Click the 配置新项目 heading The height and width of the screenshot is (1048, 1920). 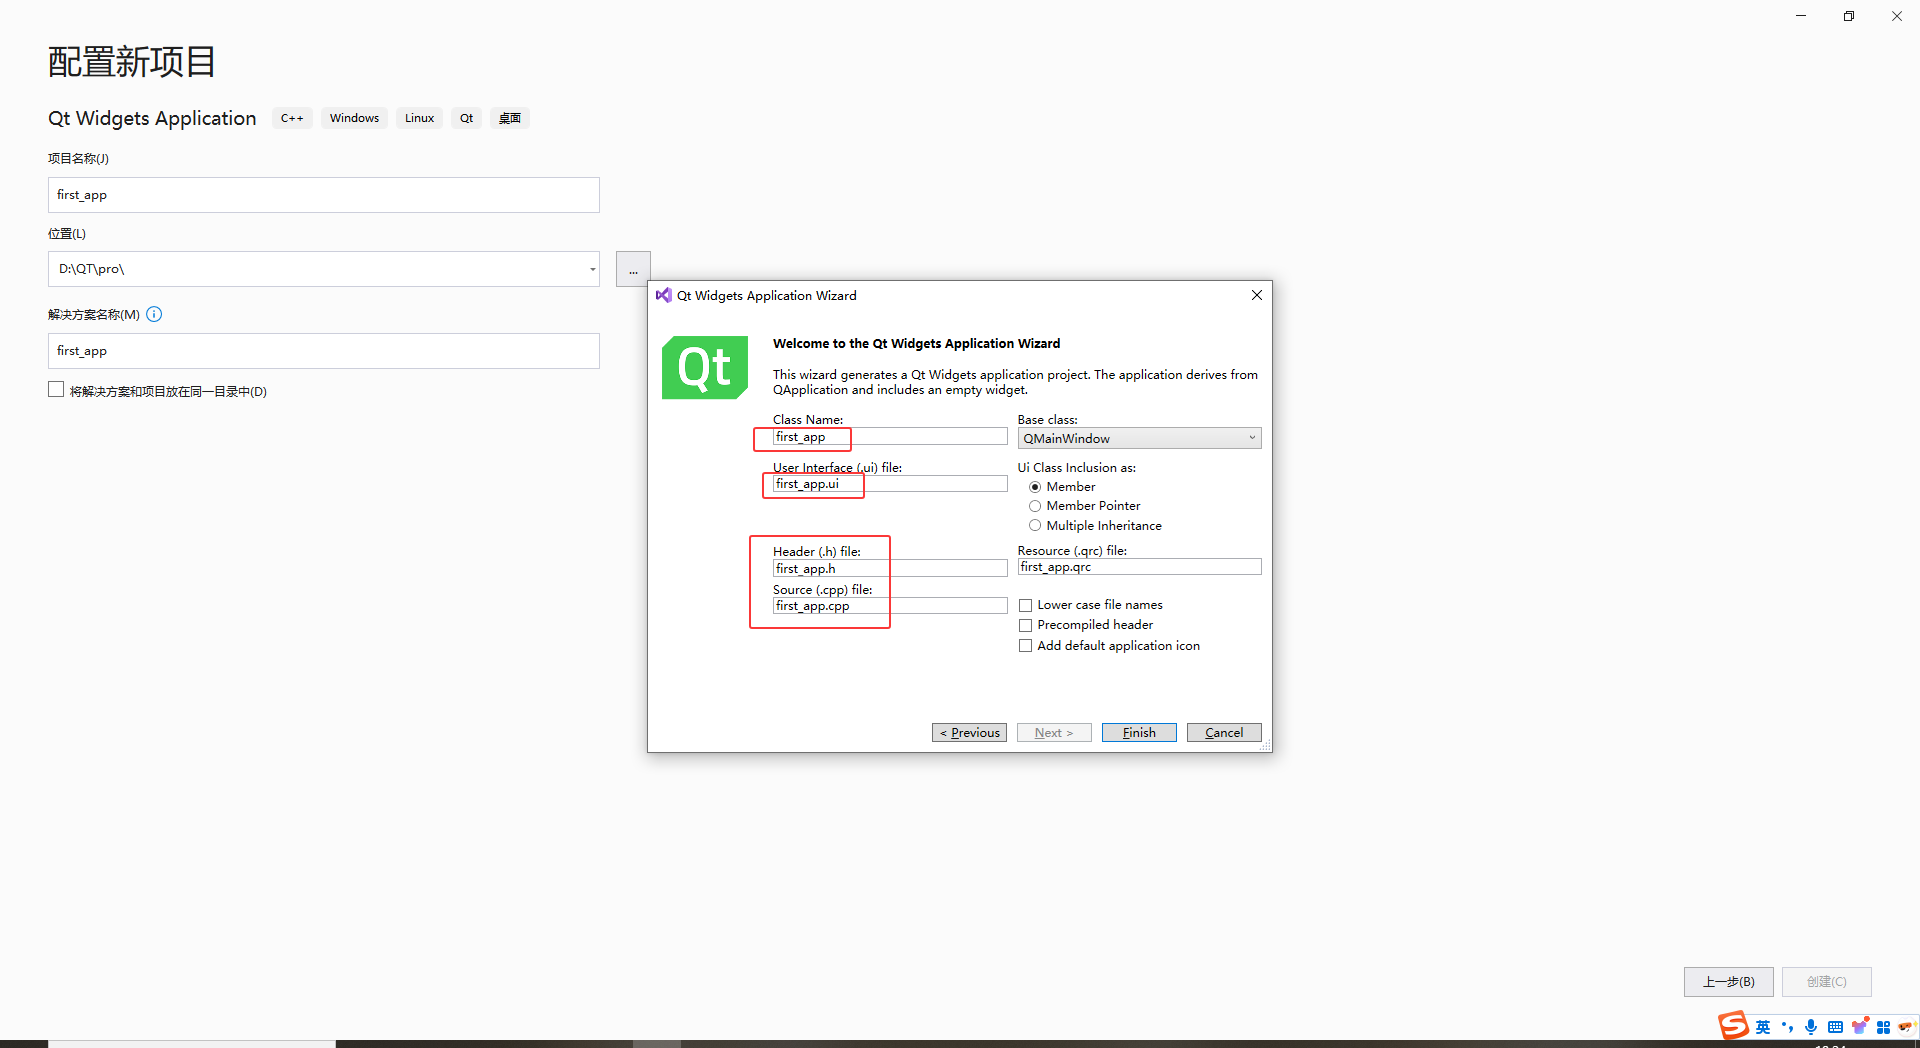point(132,62)
